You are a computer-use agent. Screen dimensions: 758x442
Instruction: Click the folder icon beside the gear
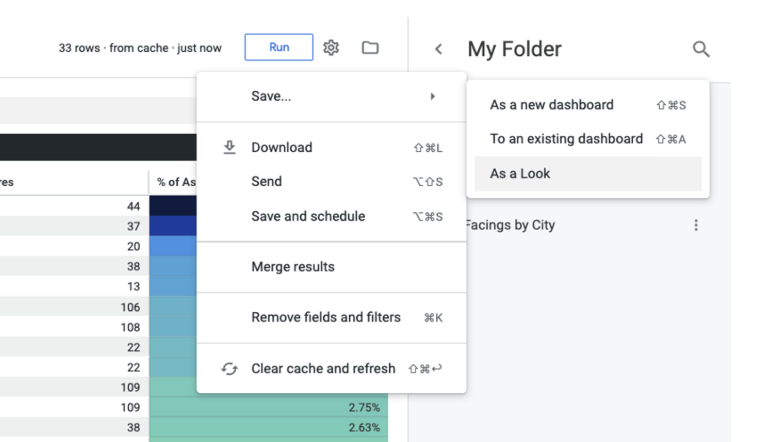tap(370, 47)
